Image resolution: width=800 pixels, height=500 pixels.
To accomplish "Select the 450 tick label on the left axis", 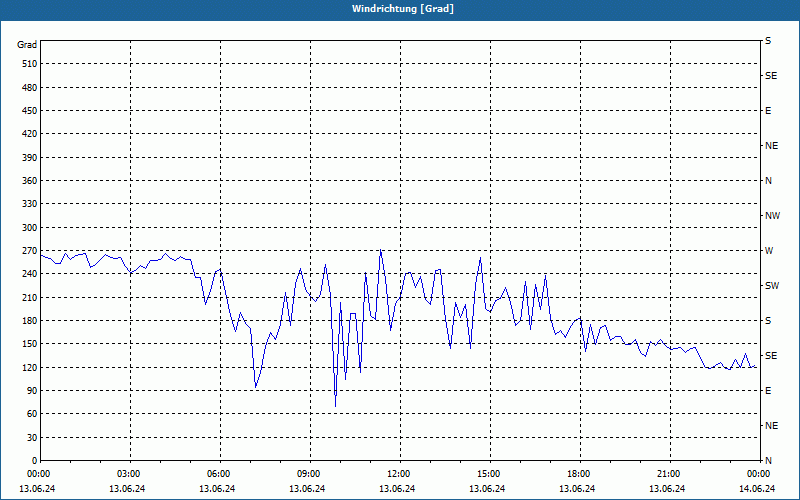I will [x=30, y=111].
